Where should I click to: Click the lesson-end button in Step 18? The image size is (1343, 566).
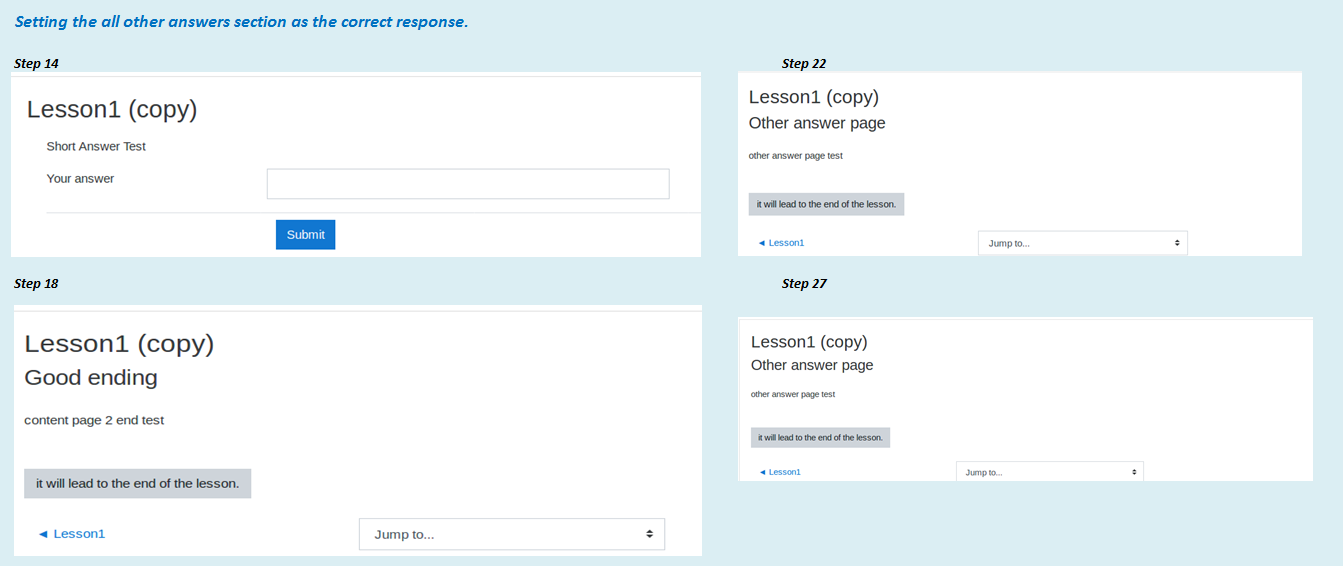[x=138, y=483]
